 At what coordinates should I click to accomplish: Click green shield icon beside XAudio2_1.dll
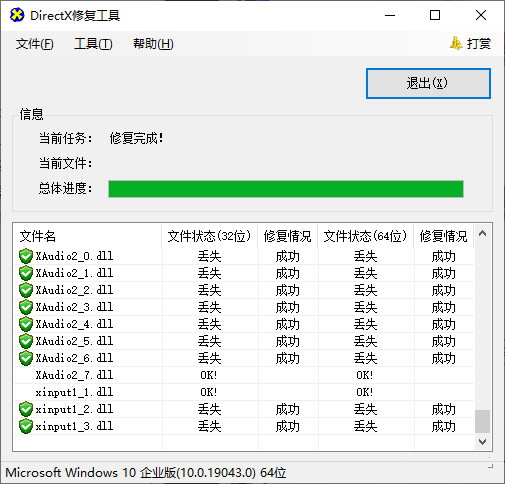[26, 273]
